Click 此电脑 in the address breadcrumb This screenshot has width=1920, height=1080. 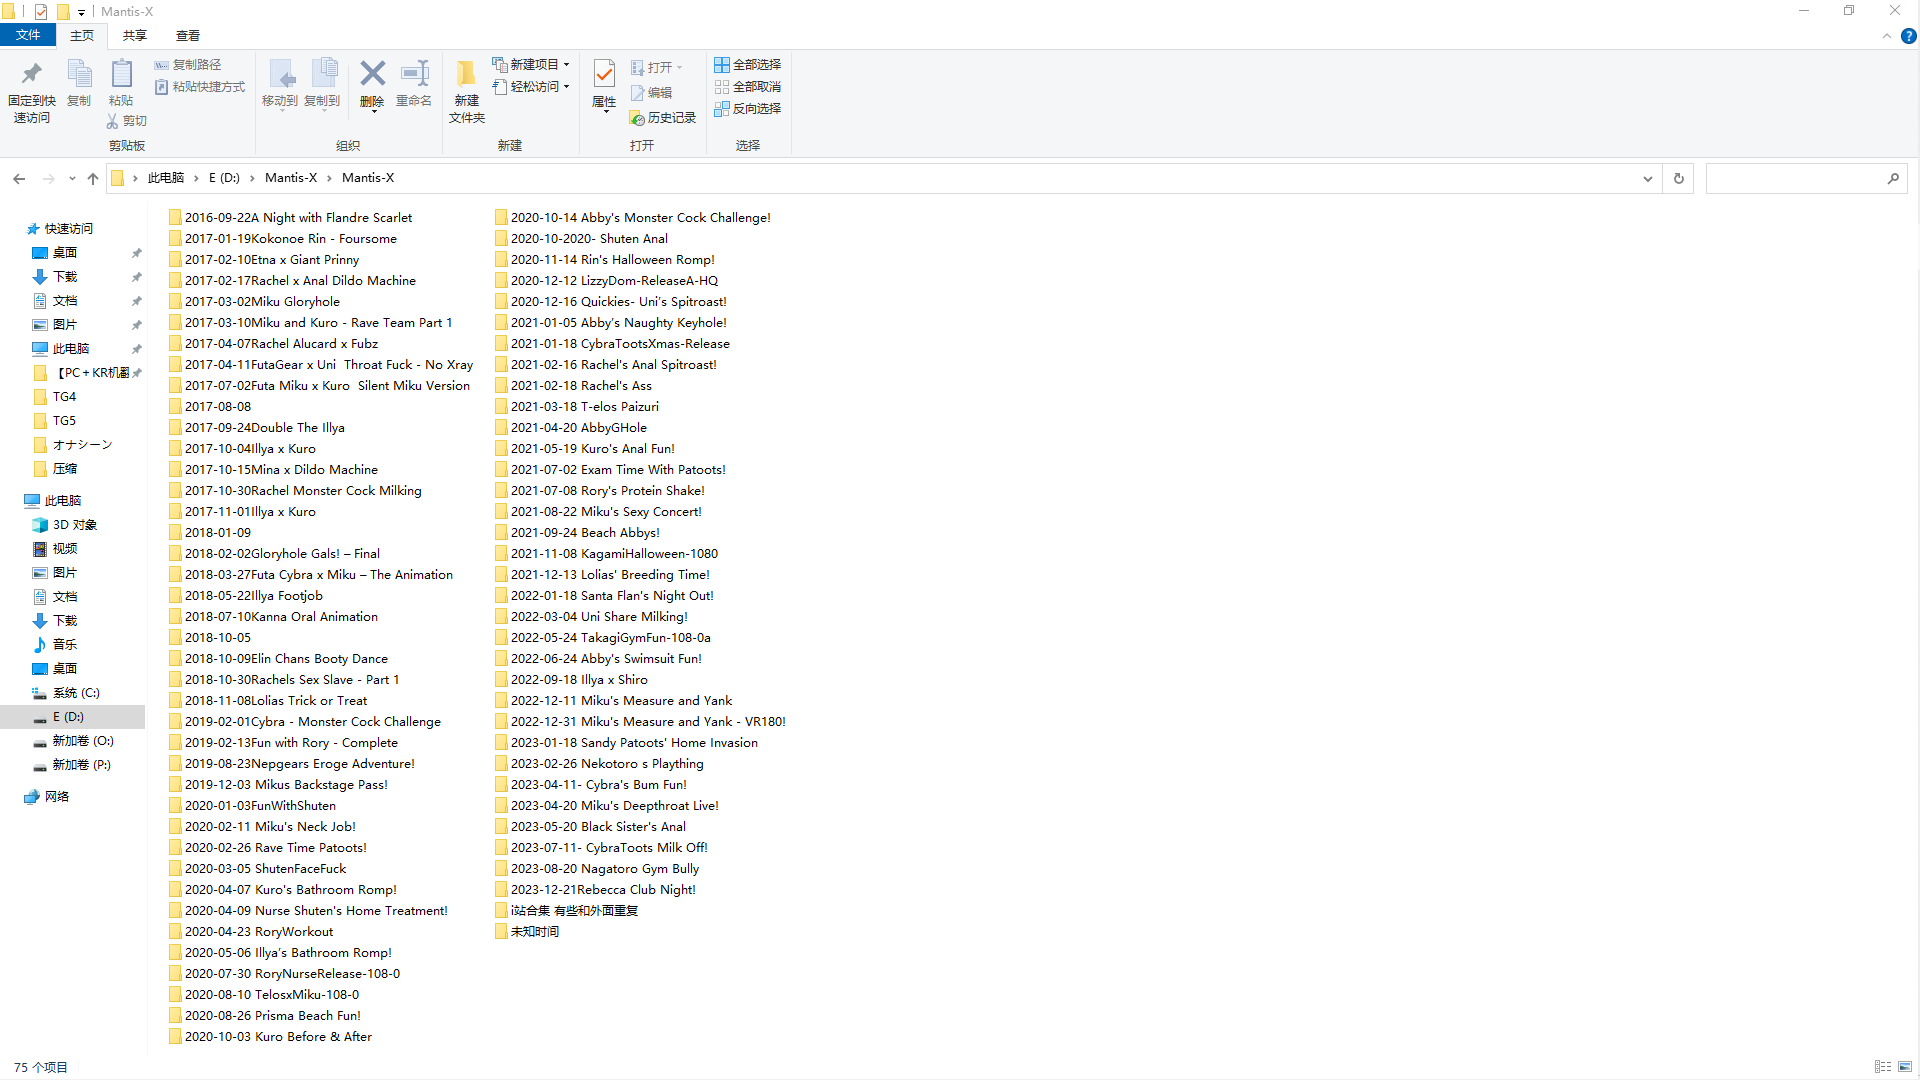[166, 178]
